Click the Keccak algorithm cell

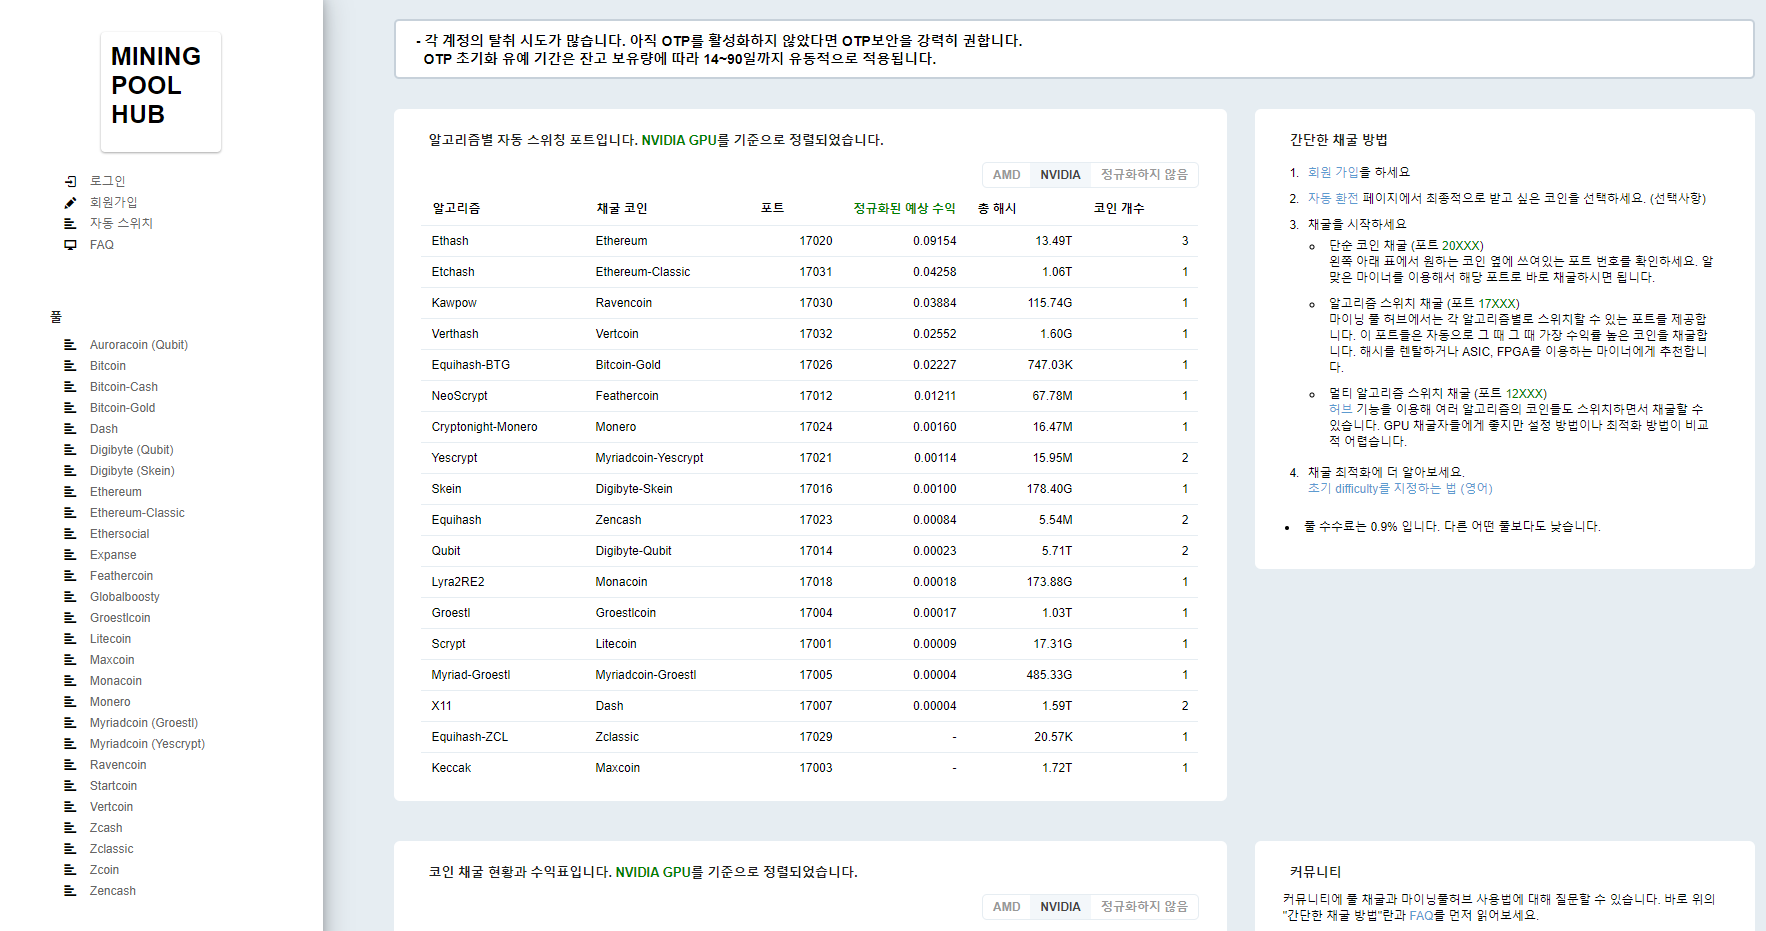point(451,768)
